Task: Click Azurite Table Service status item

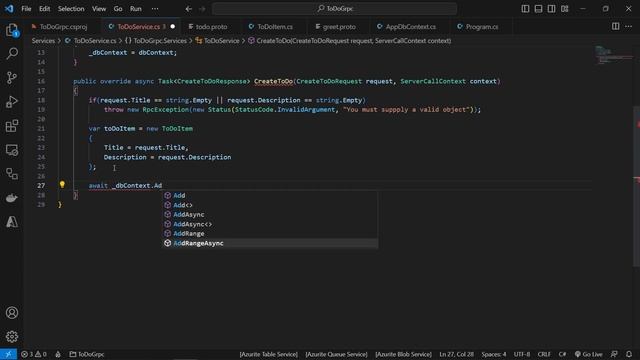Action: coord(268,354)
